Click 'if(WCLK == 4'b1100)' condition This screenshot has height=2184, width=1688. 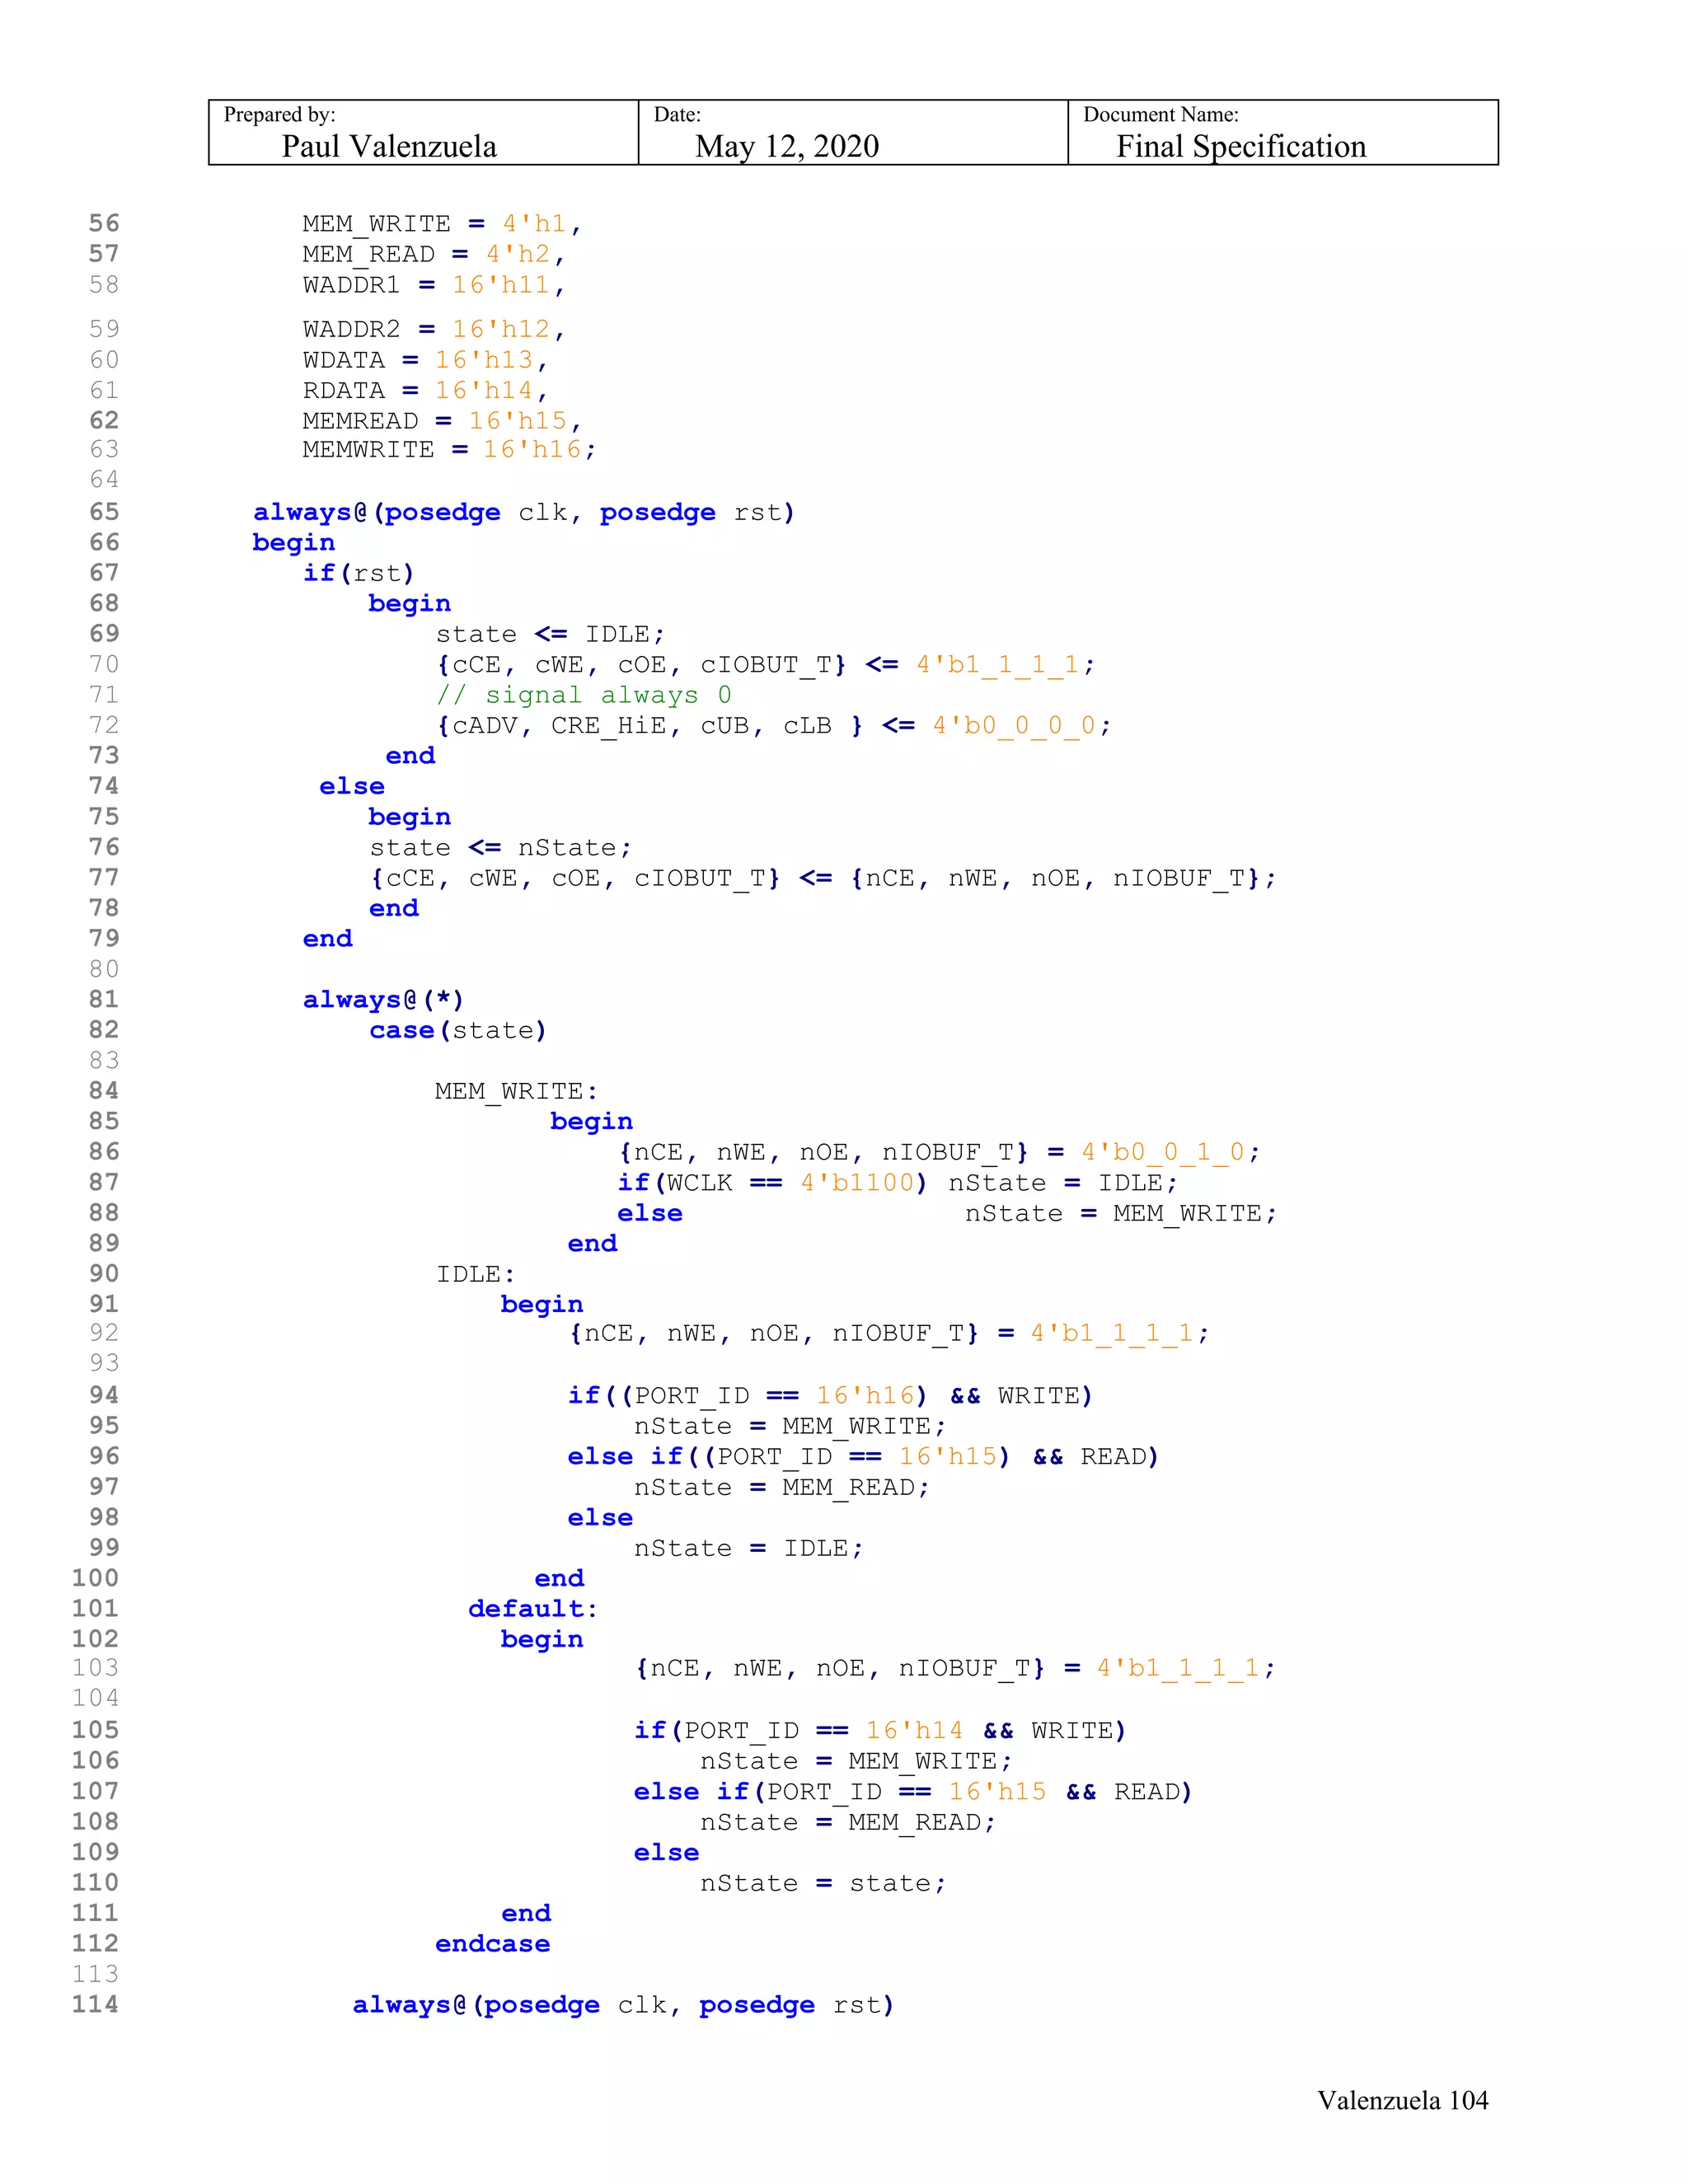coord(773,1183)
